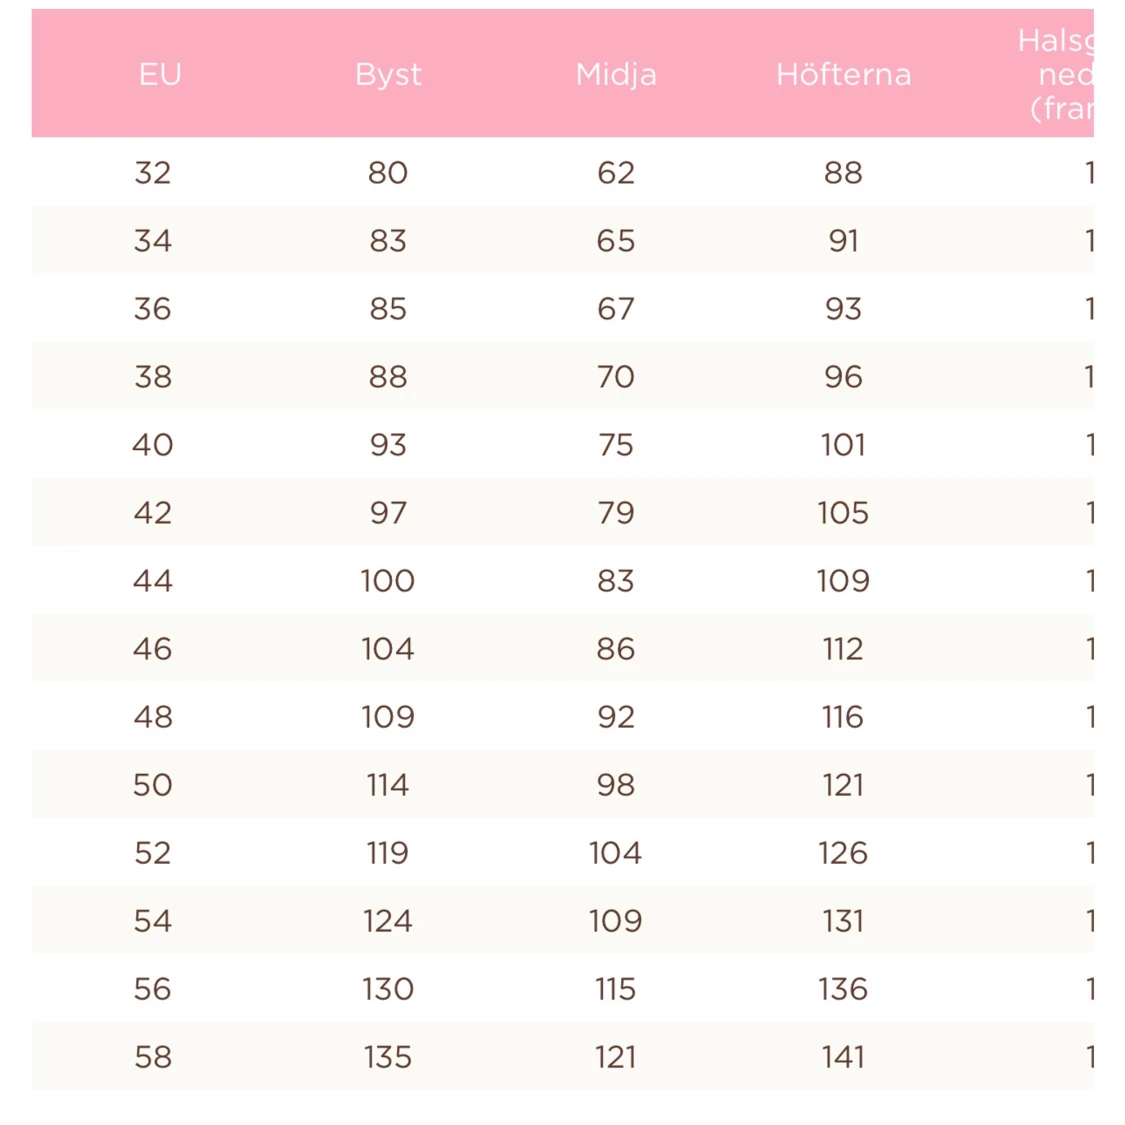Click waist value 70 for size 38
Screen dimensions: 1125x1125
(616, 377)
